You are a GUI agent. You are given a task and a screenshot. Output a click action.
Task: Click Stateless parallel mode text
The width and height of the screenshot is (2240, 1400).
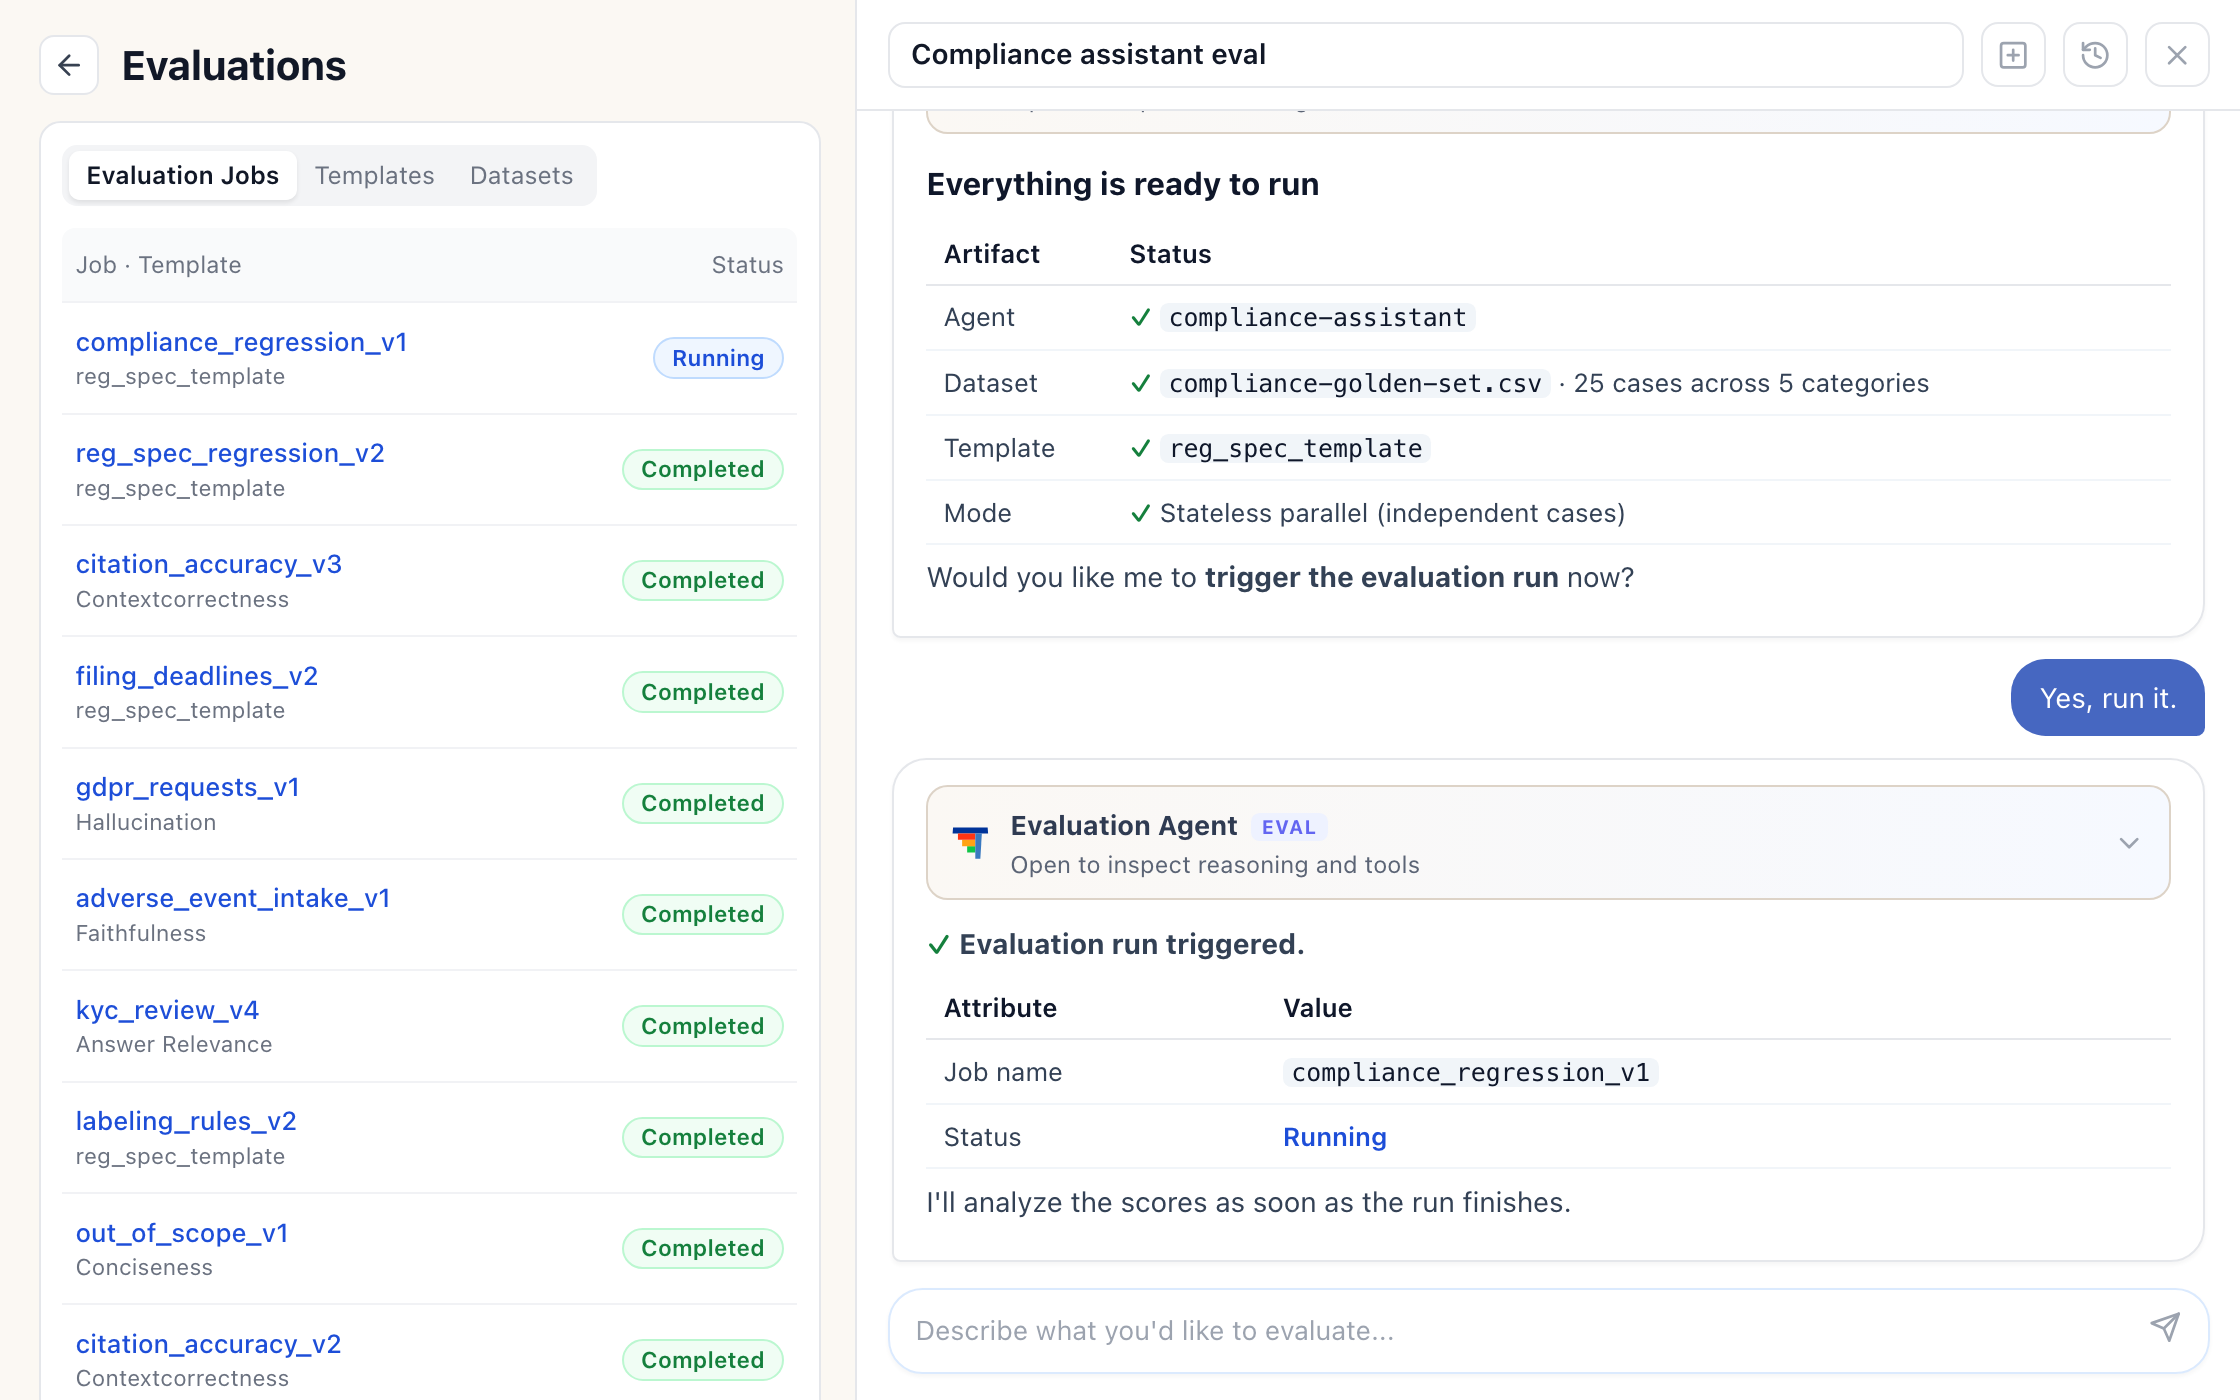click(1392, 513)
